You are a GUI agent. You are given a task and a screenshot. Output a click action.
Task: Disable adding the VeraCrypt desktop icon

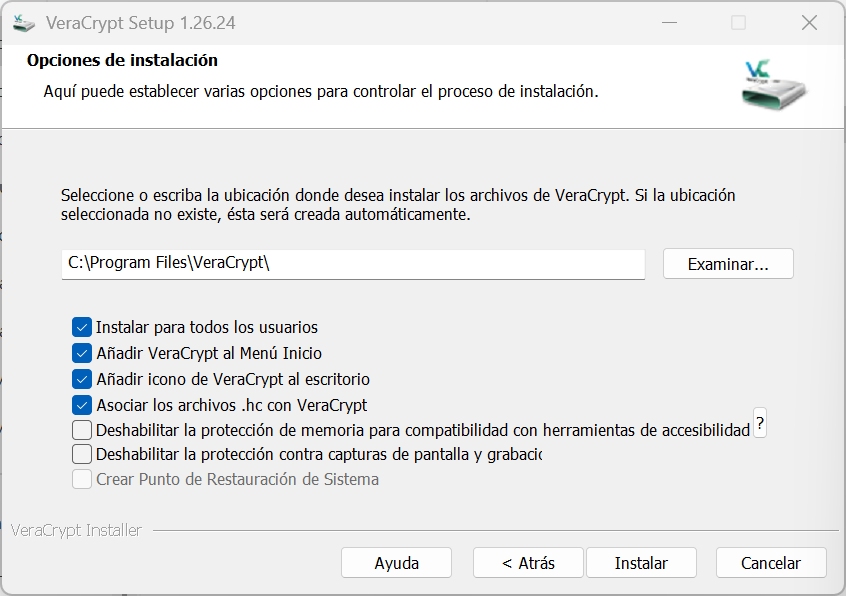(x=81, y=379)
